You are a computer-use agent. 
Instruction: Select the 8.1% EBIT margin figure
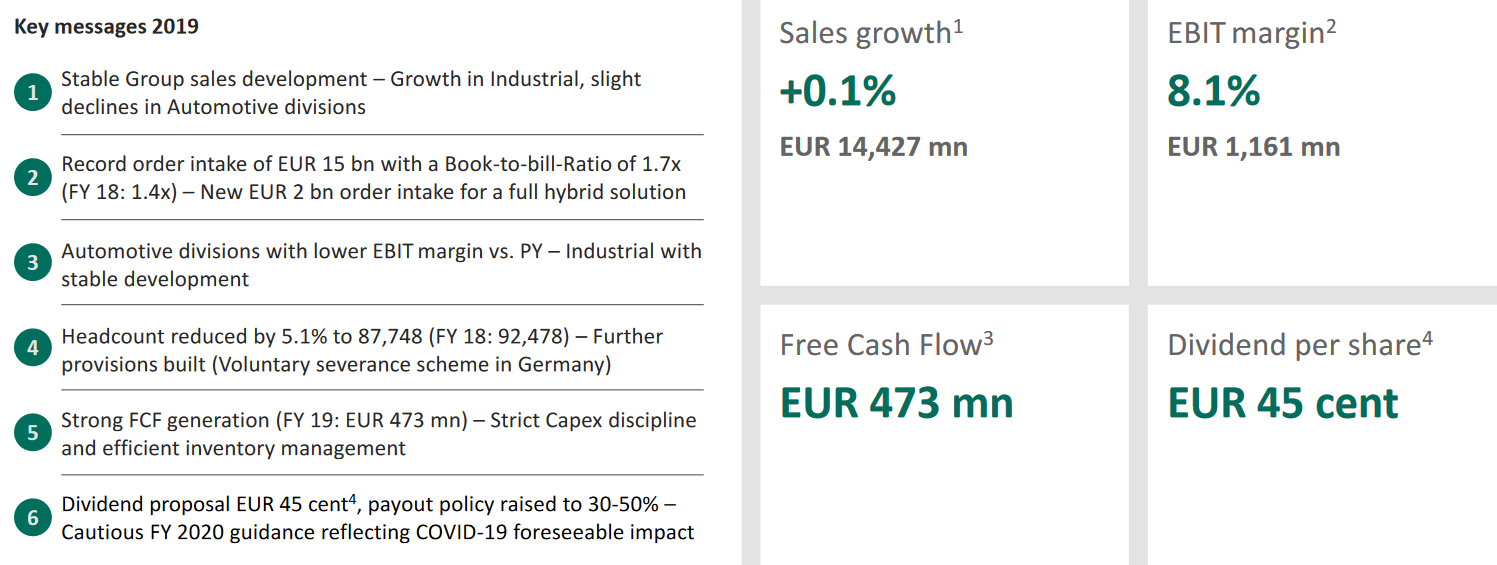1214,91
